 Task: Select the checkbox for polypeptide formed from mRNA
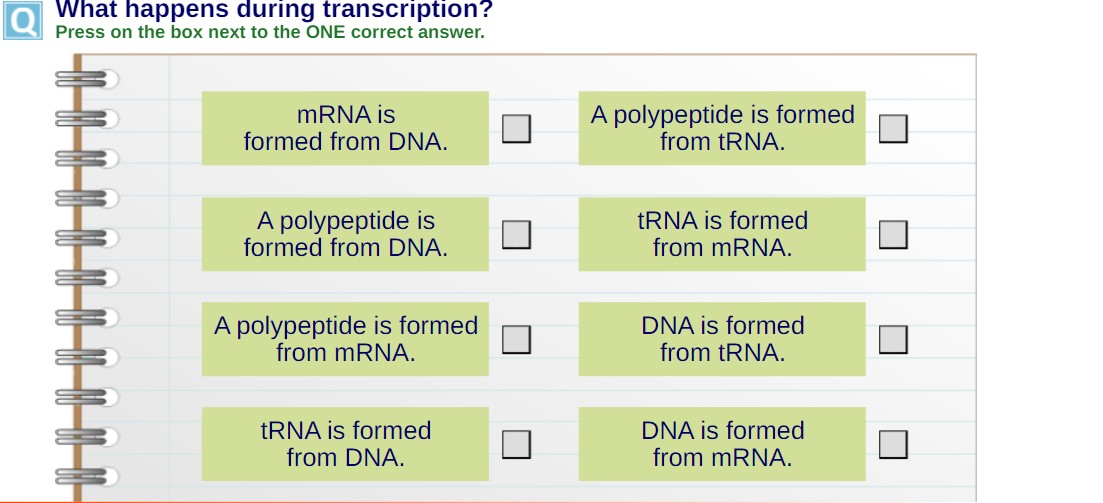[x=515, y=339]
